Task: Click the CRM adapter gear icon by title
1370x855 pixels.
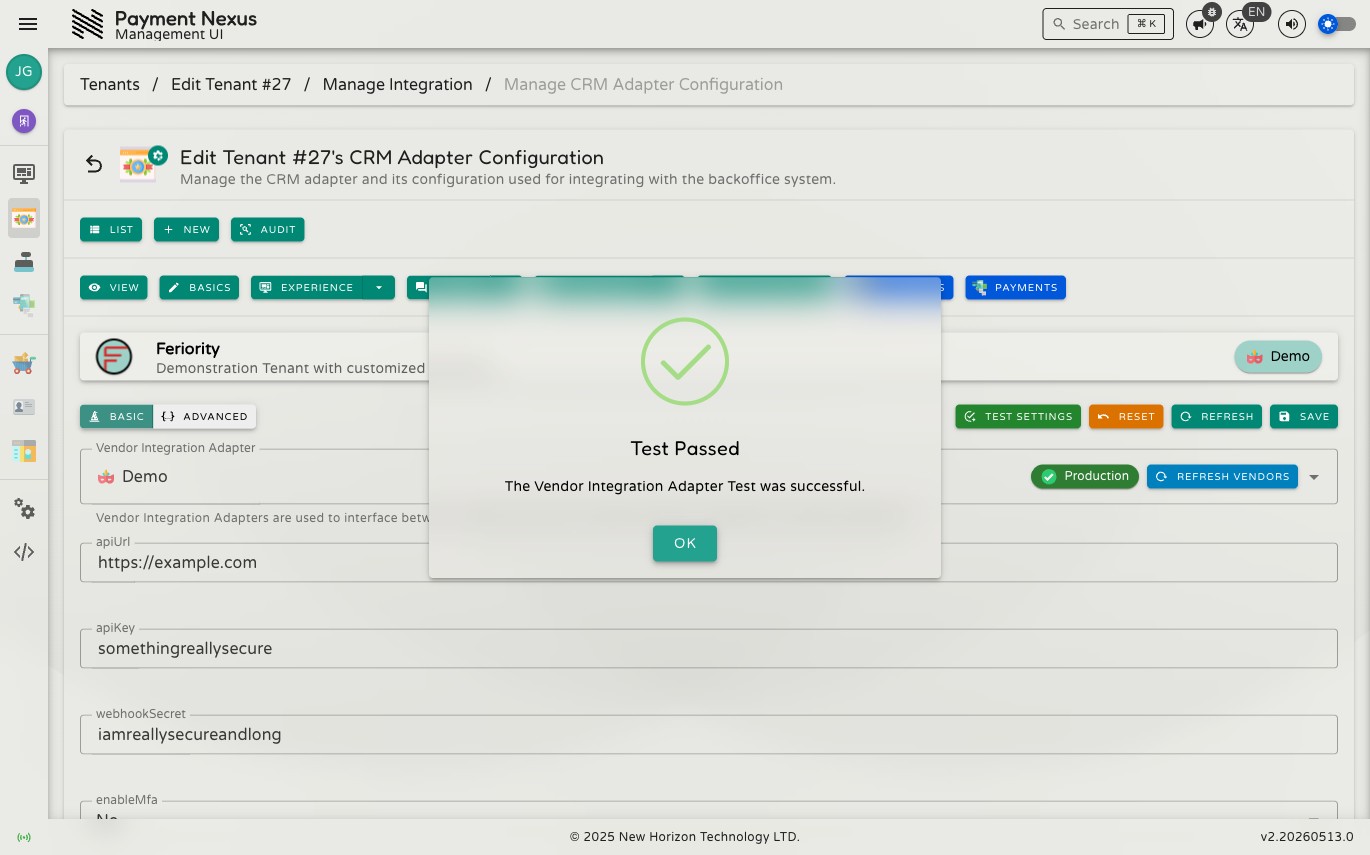Action: coord(143,164)
